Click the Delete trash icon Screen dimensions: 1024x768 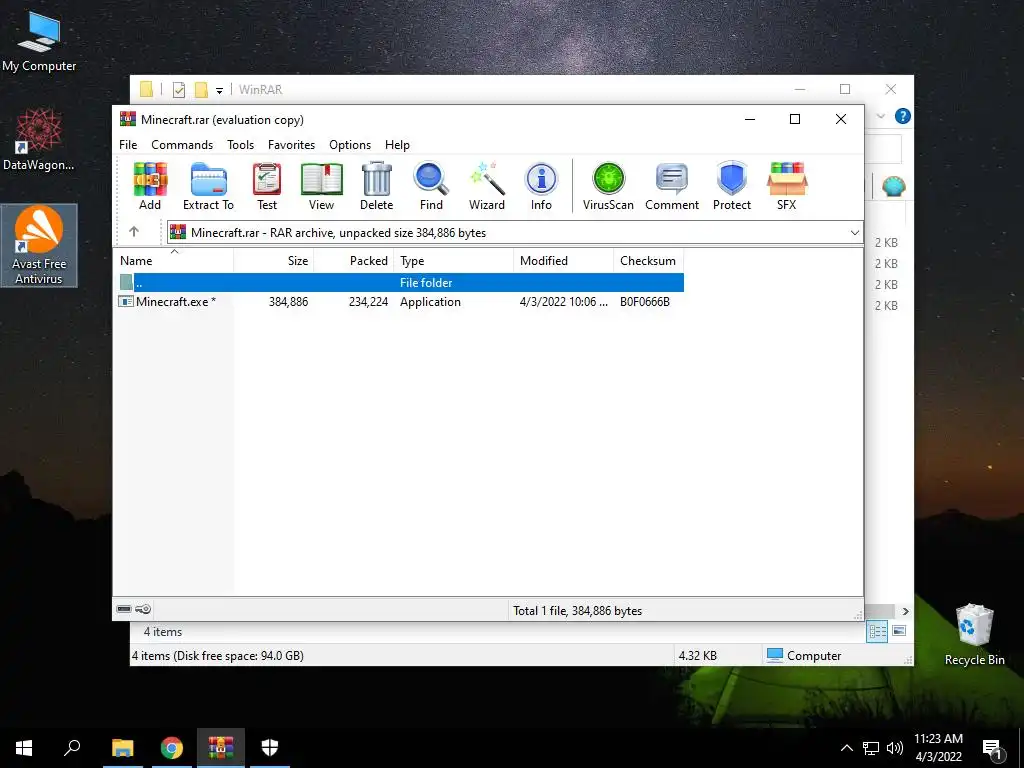(x=377, y=186)
